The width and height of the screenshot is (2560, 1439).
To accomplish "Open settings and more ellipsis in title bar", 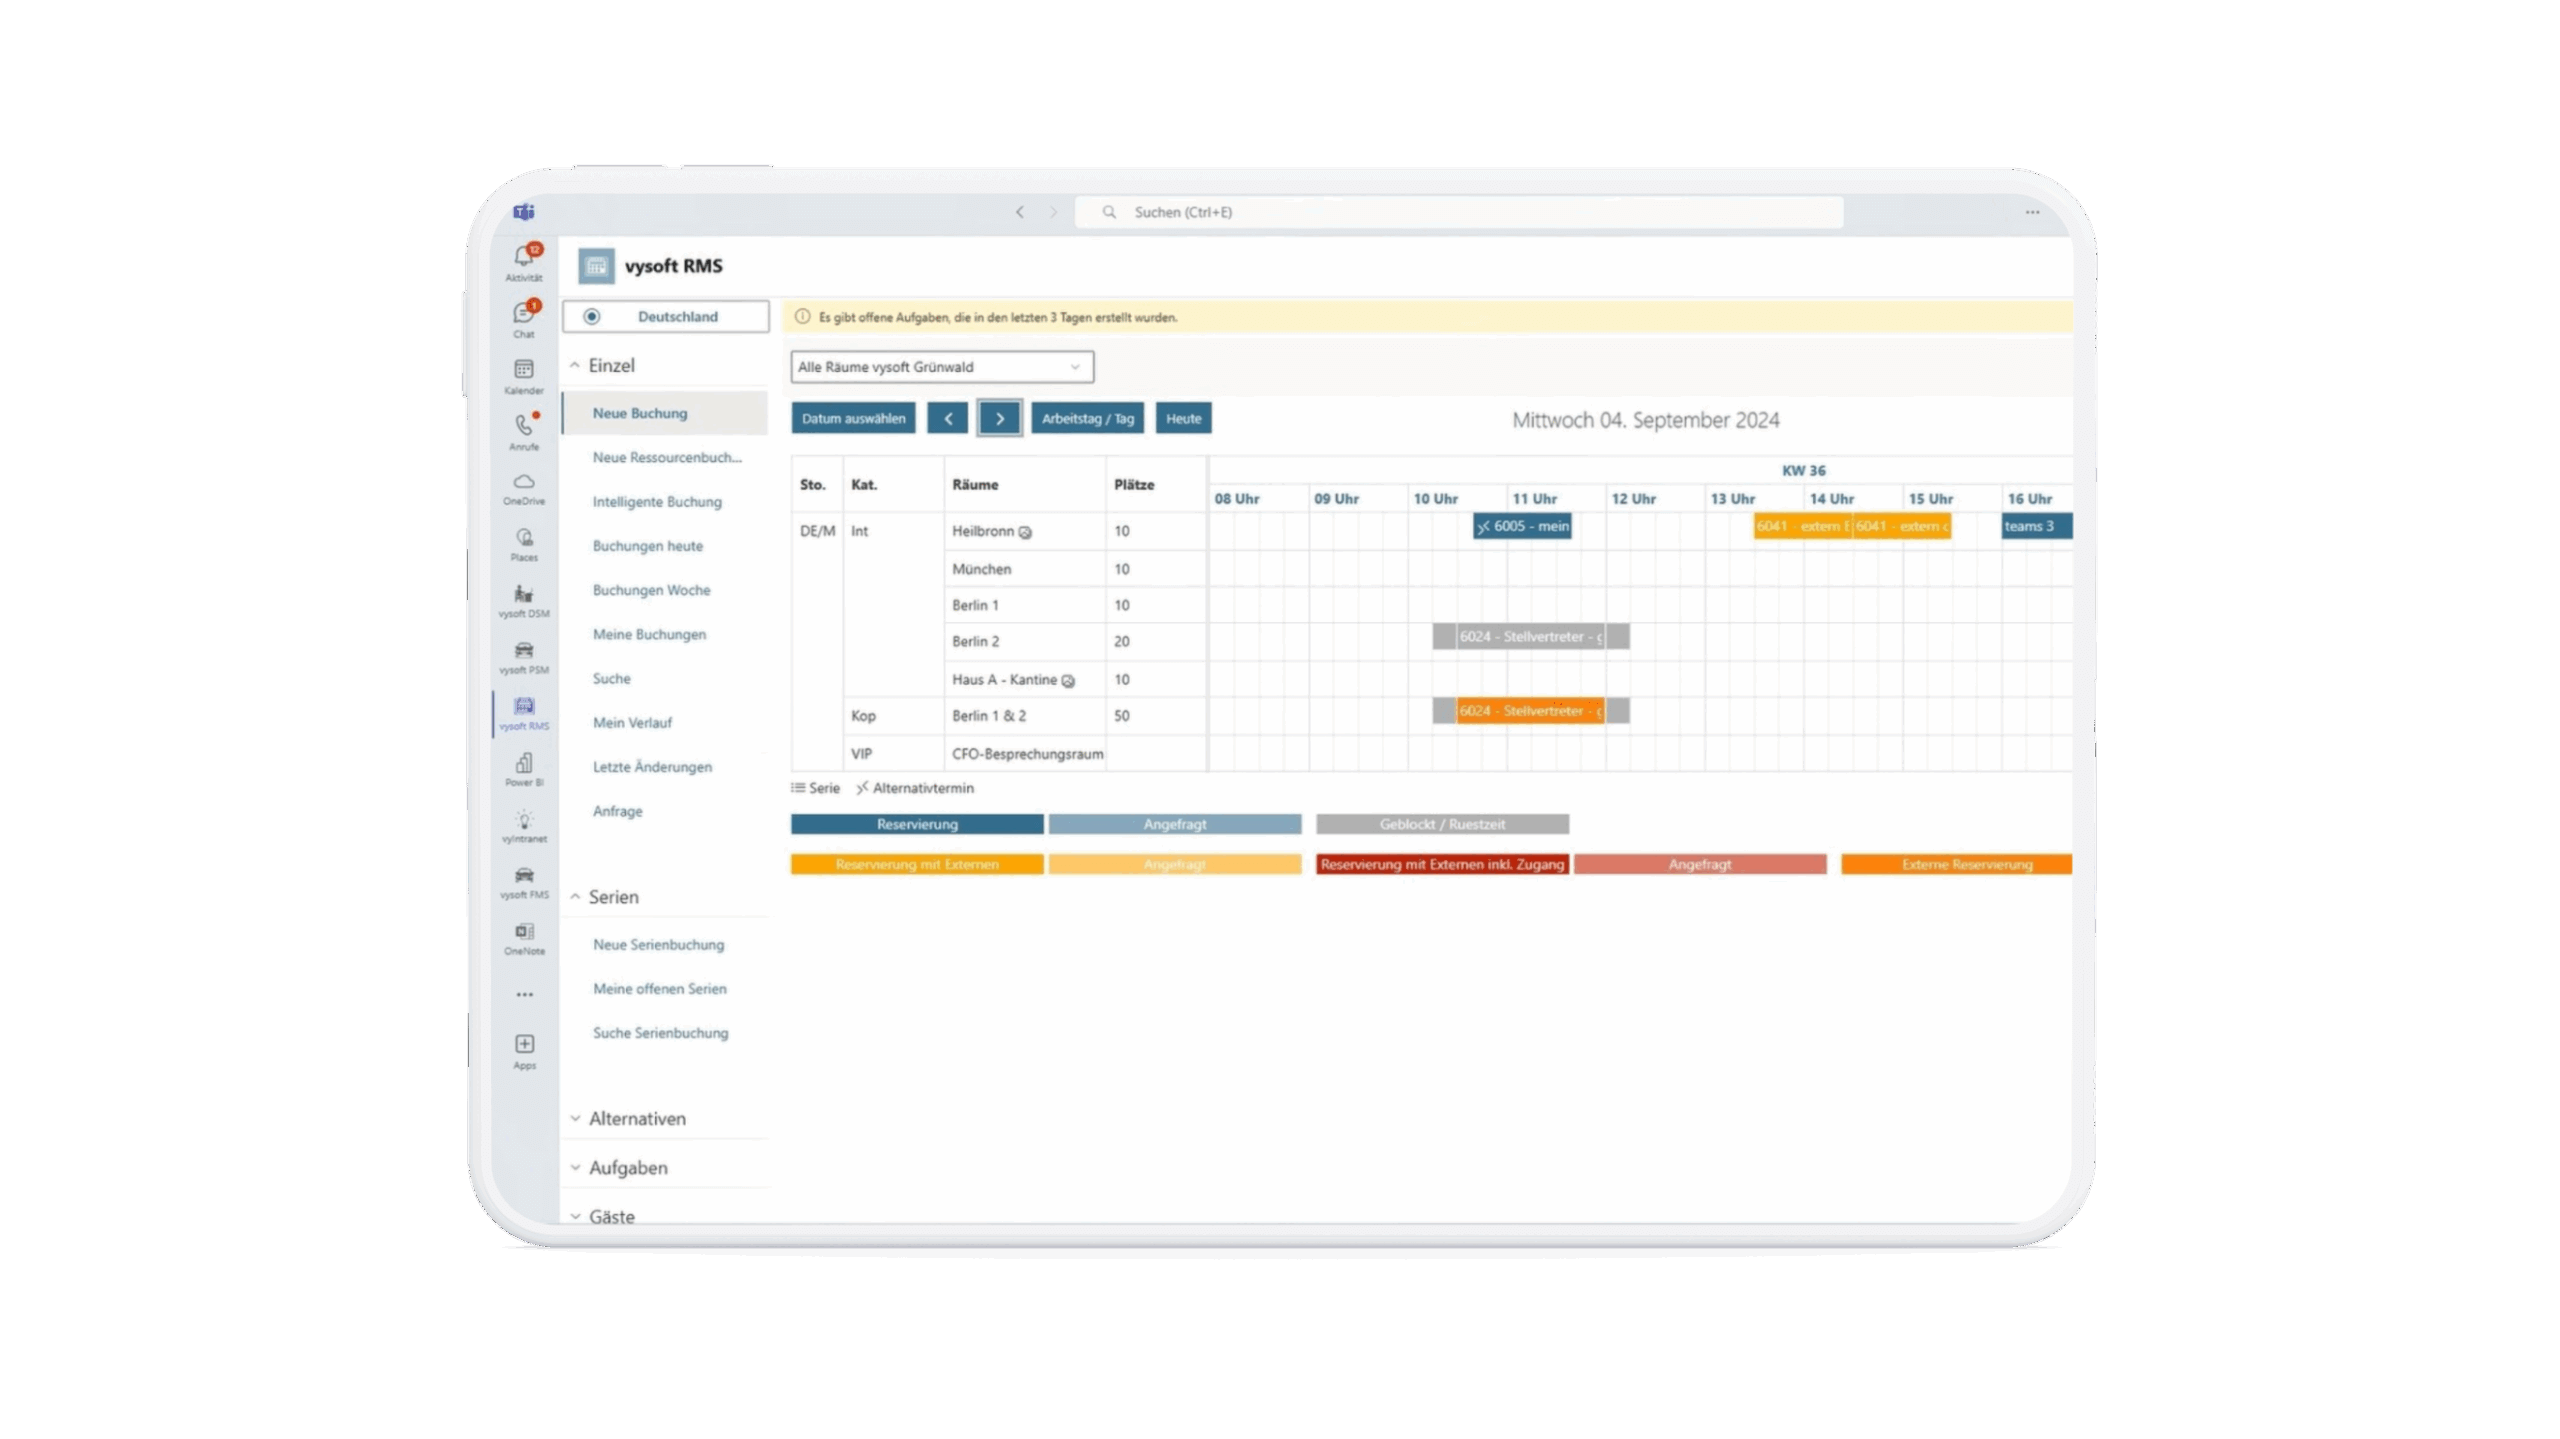I will (2033, 212).
